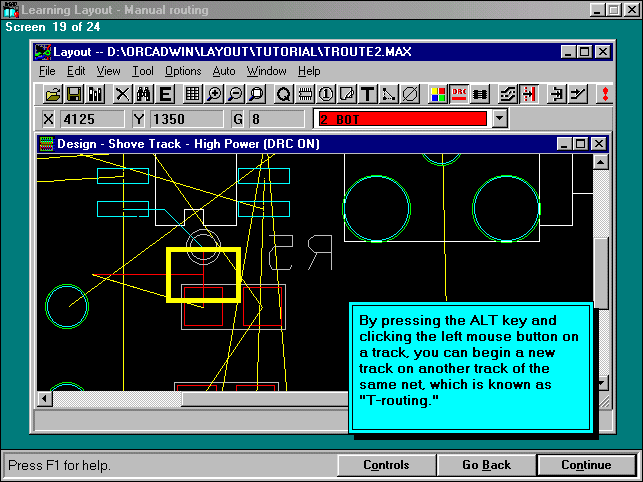
Task: Click the Open file folder icon
Action: click(x=54, y=94)
